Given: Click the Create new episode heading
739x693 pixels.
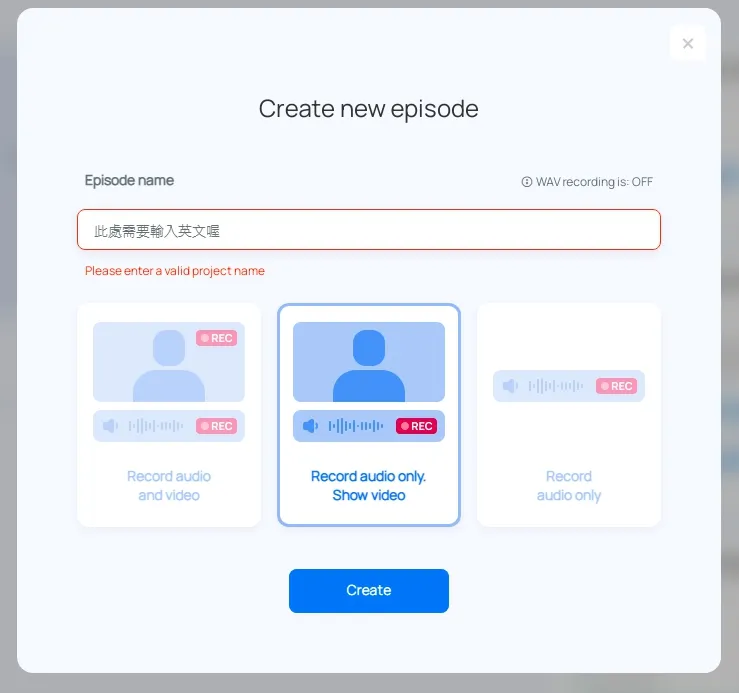Looking at the screenshot, I should (x=369, y=109).
